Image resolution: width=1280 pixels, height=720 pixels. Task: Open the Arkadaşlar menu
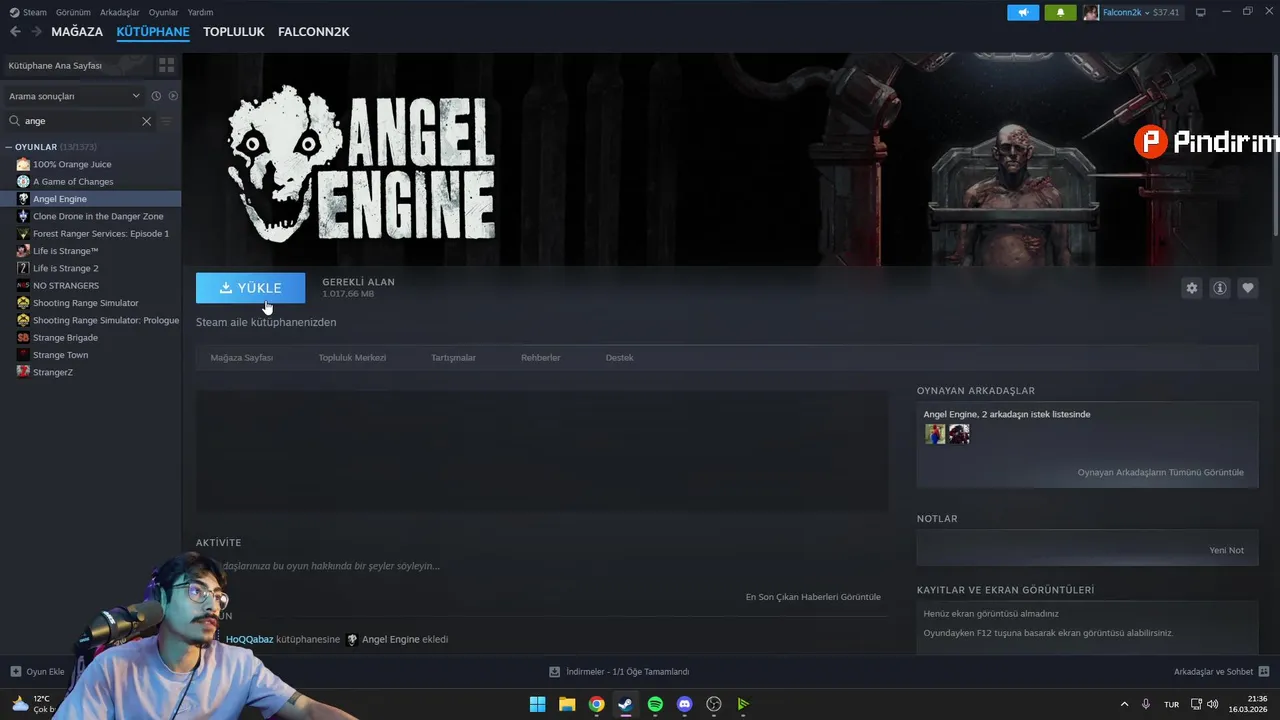120,12
